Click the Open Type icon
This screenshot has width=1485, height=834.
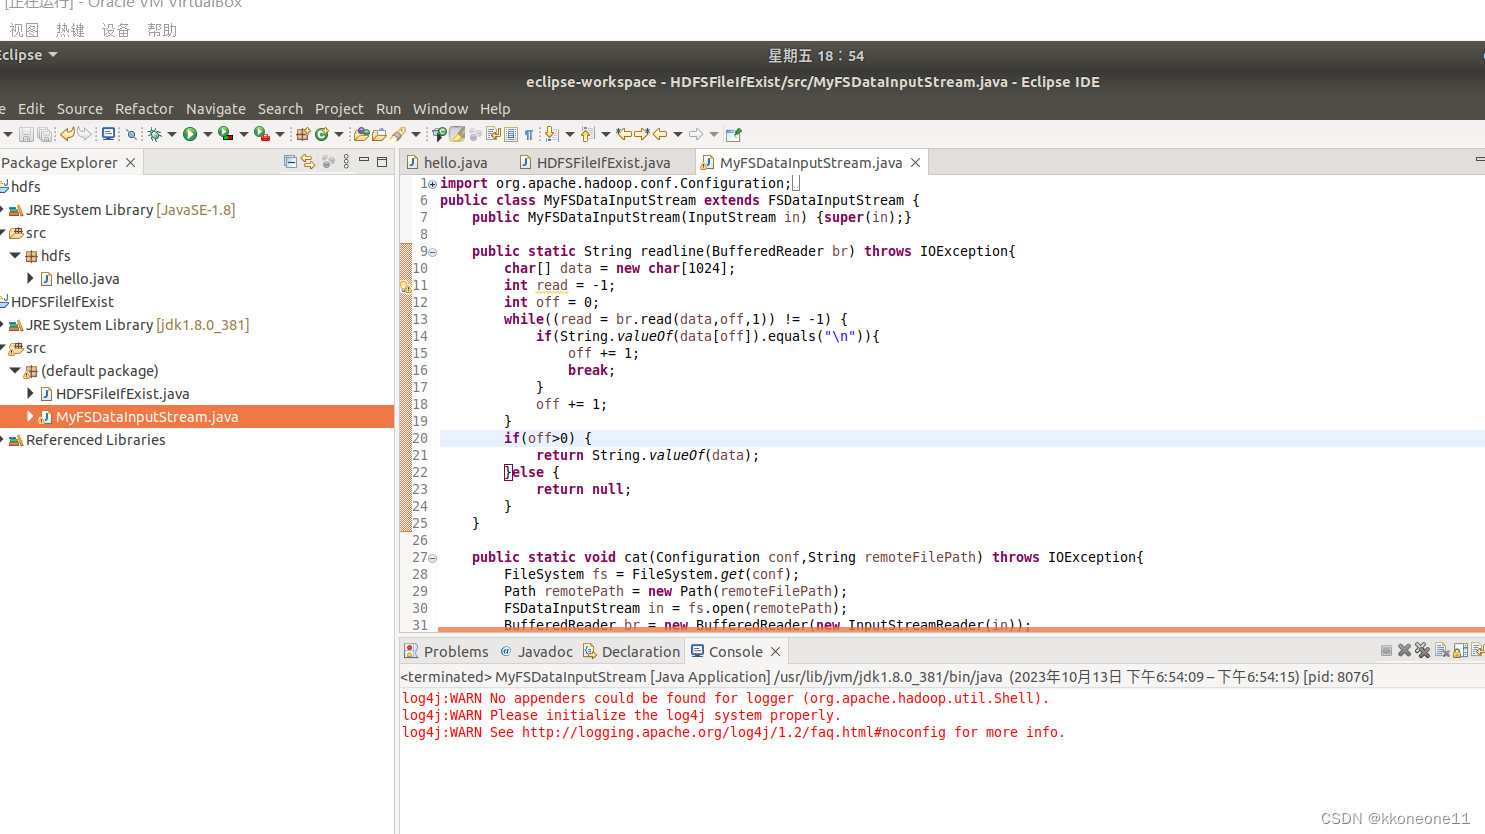[361, 134]
